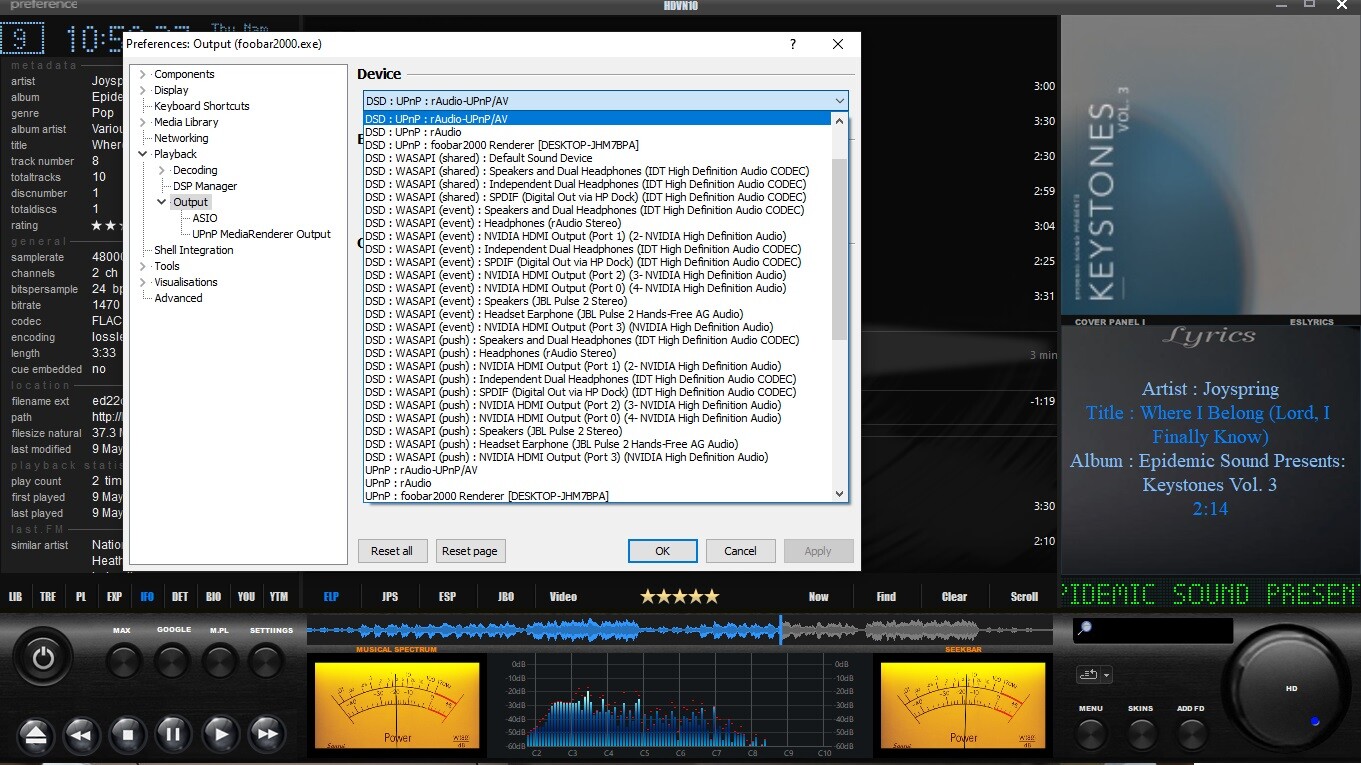Image resolution: width=1361 pixels, height=765 pixels.
Task: Confirm preferences with OK
Action: [662, 551]
